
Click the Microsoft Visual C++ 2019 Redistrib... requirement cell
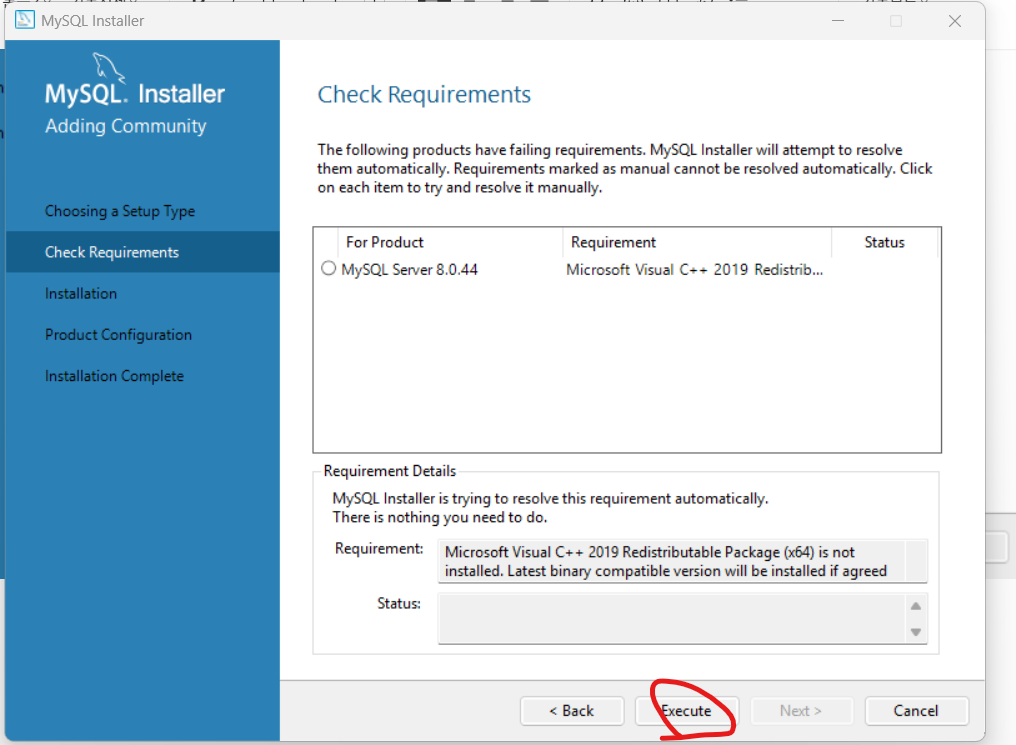[x=695, y=269]
